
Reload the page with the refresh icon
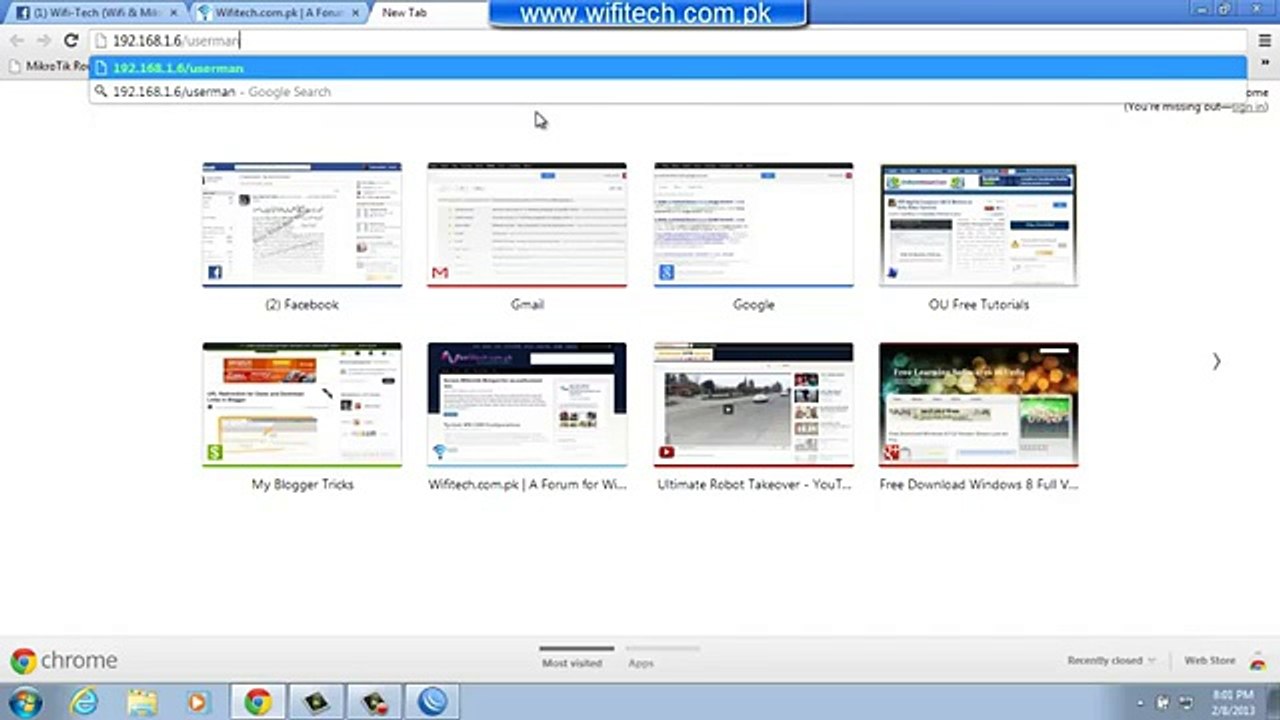(70, 41)
